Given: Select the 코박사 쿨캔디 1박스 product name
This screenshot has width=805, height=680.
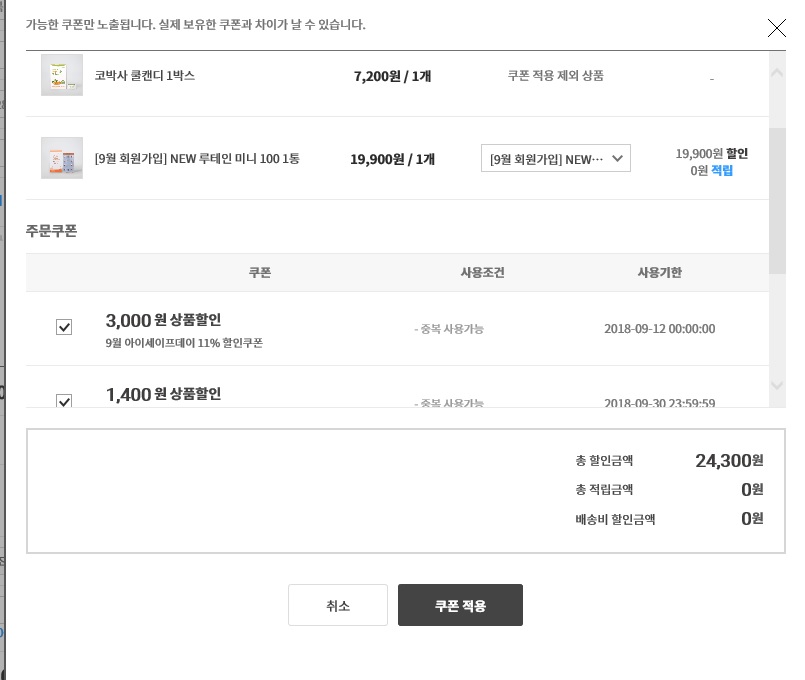Looking at the screenshot, I should point(144,76).
